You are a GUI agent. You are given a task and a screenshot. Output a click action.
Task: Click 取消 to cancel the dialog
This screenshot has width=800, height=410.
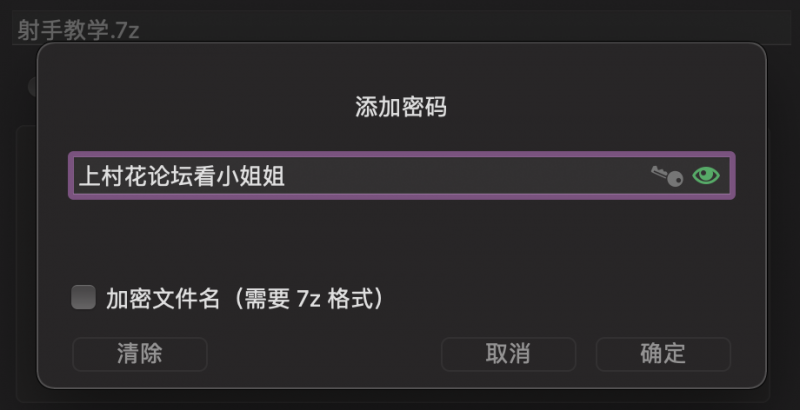(x=508, y=353)
